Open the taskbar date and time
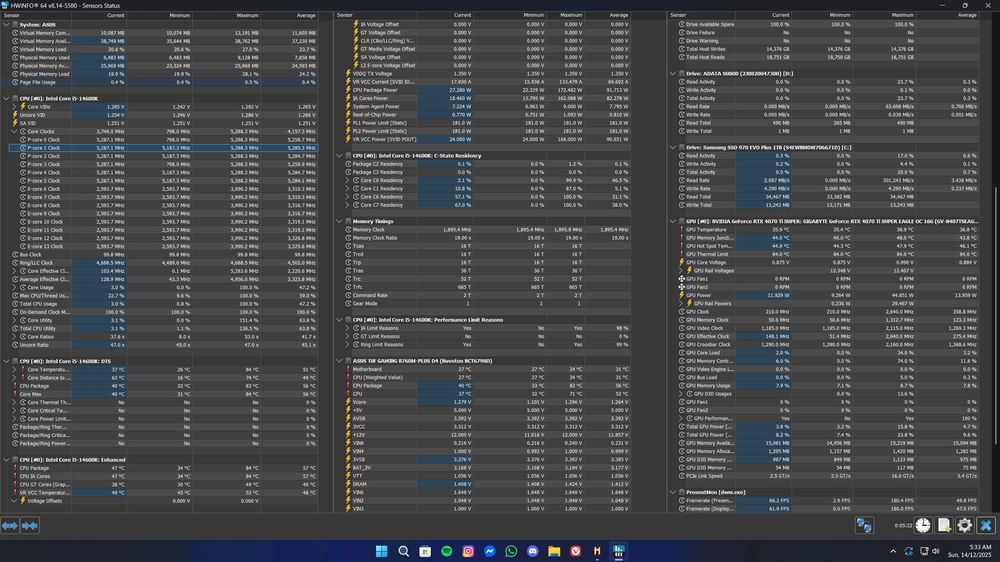Screen dimensions: 1000x562 point(969,551)
